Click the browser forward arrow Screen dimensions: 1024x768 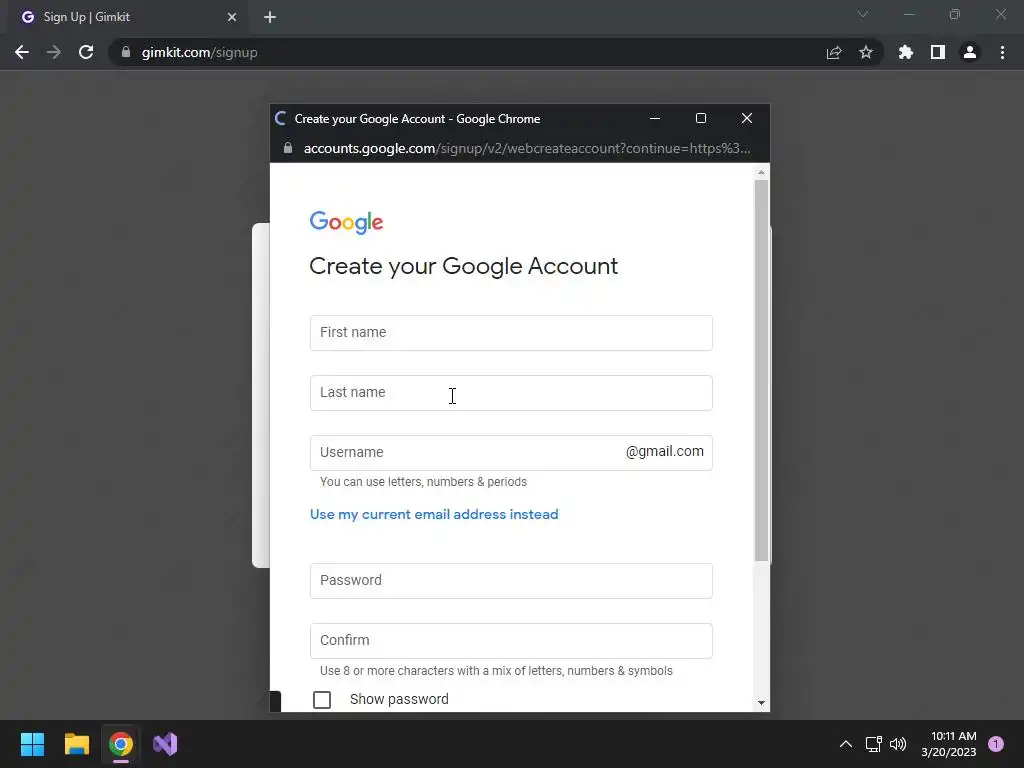click(x=54, y=52)
